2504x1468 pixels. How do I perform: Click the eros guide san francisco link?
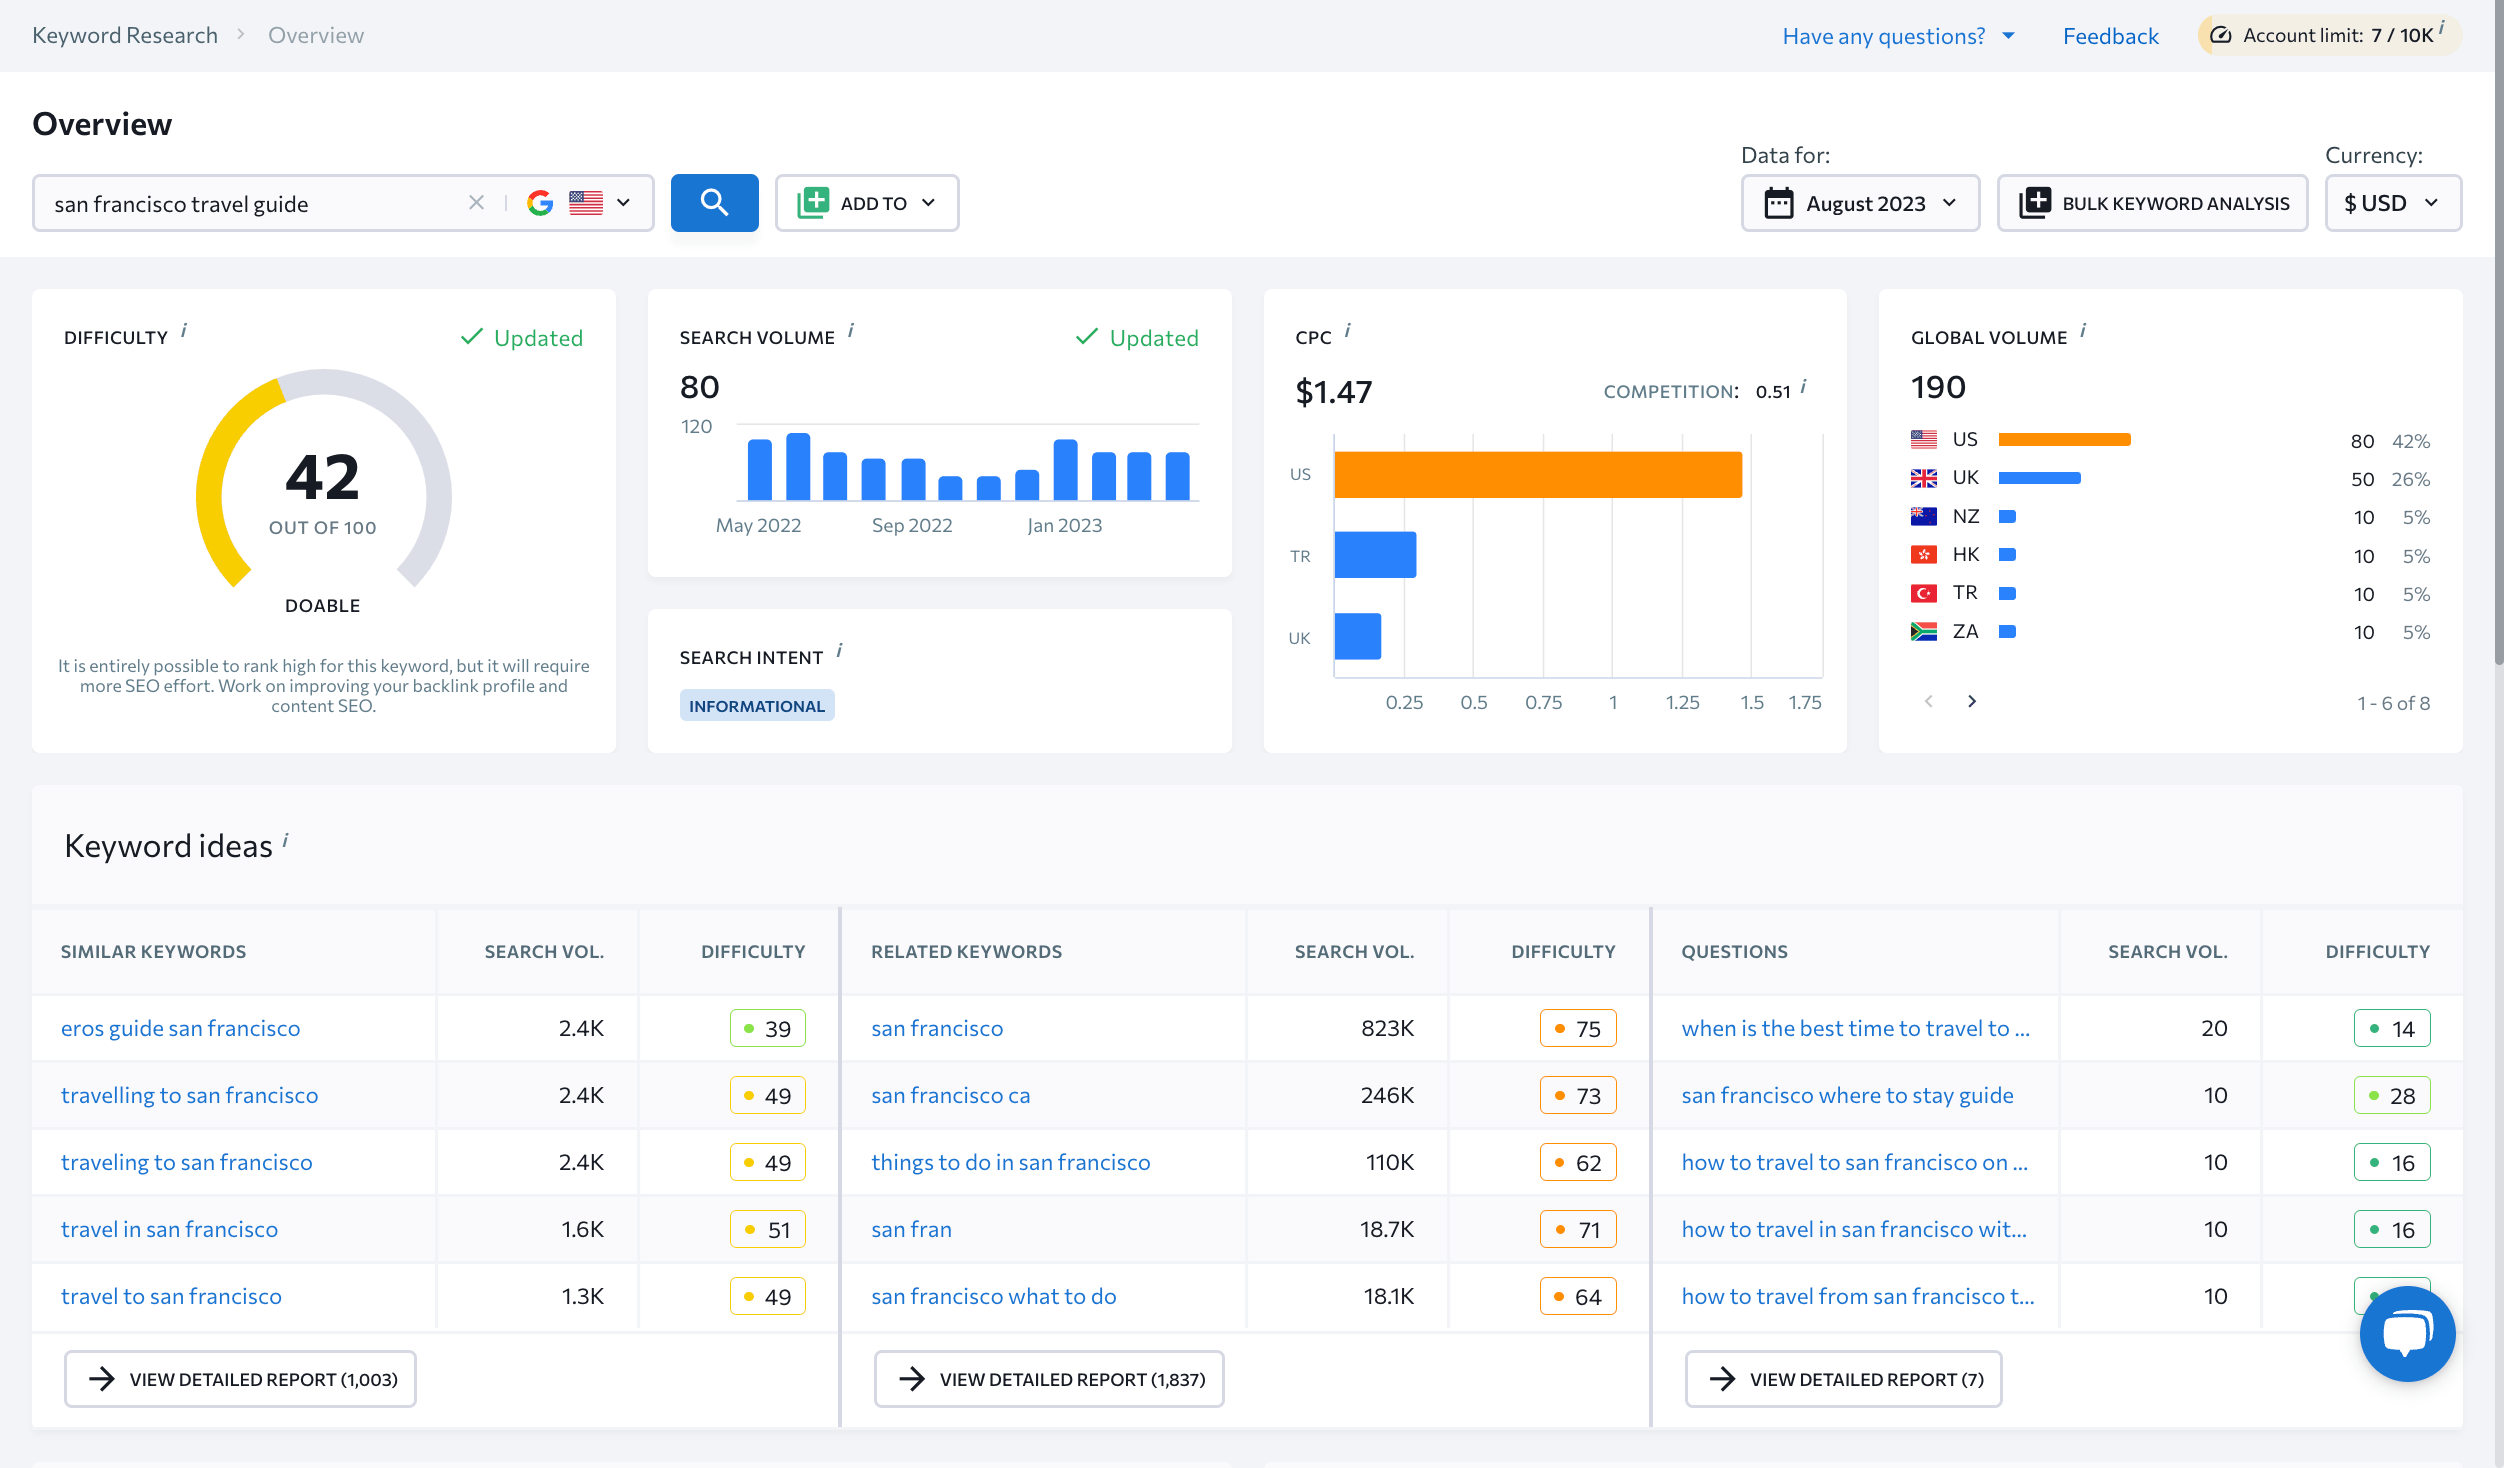point(180,1026)
